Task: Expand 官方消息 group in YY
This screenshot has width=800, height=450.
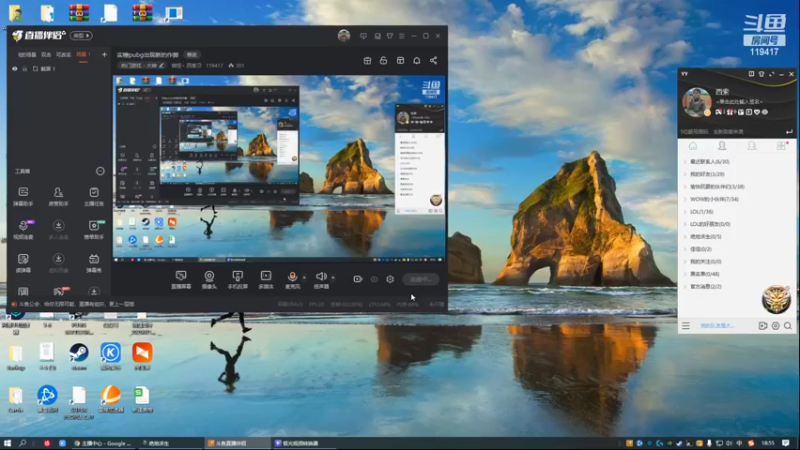Action: pyautogui.click(x=705, y=287)
